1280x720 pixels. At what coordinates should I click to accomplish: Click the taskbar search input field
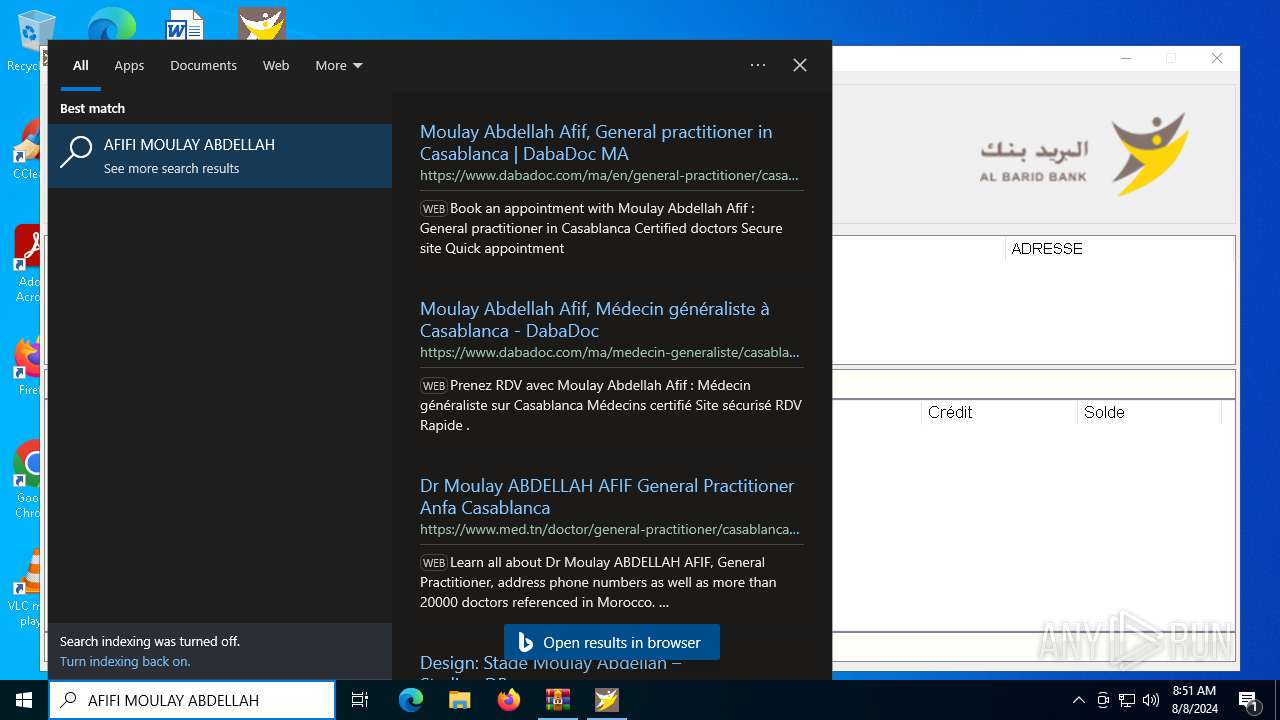click(x=192, y=700)
